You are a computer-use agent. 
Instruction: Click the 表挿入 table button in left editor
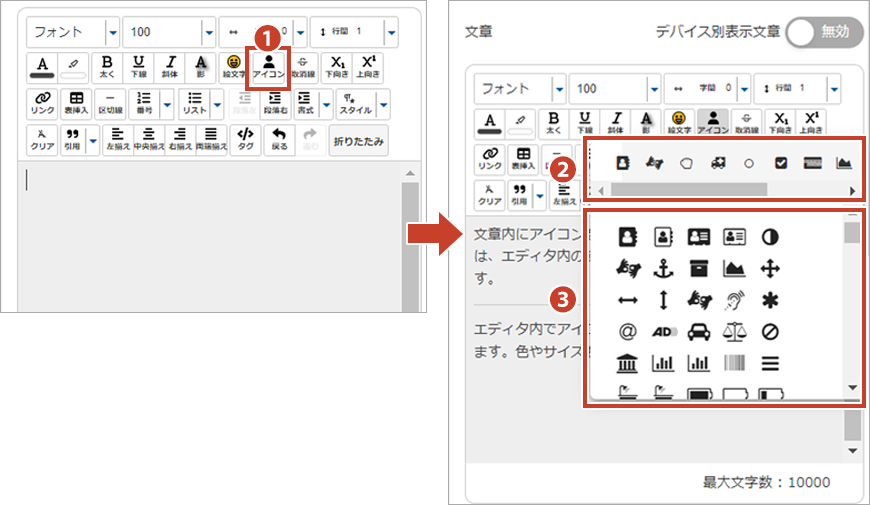pos(75,103)
